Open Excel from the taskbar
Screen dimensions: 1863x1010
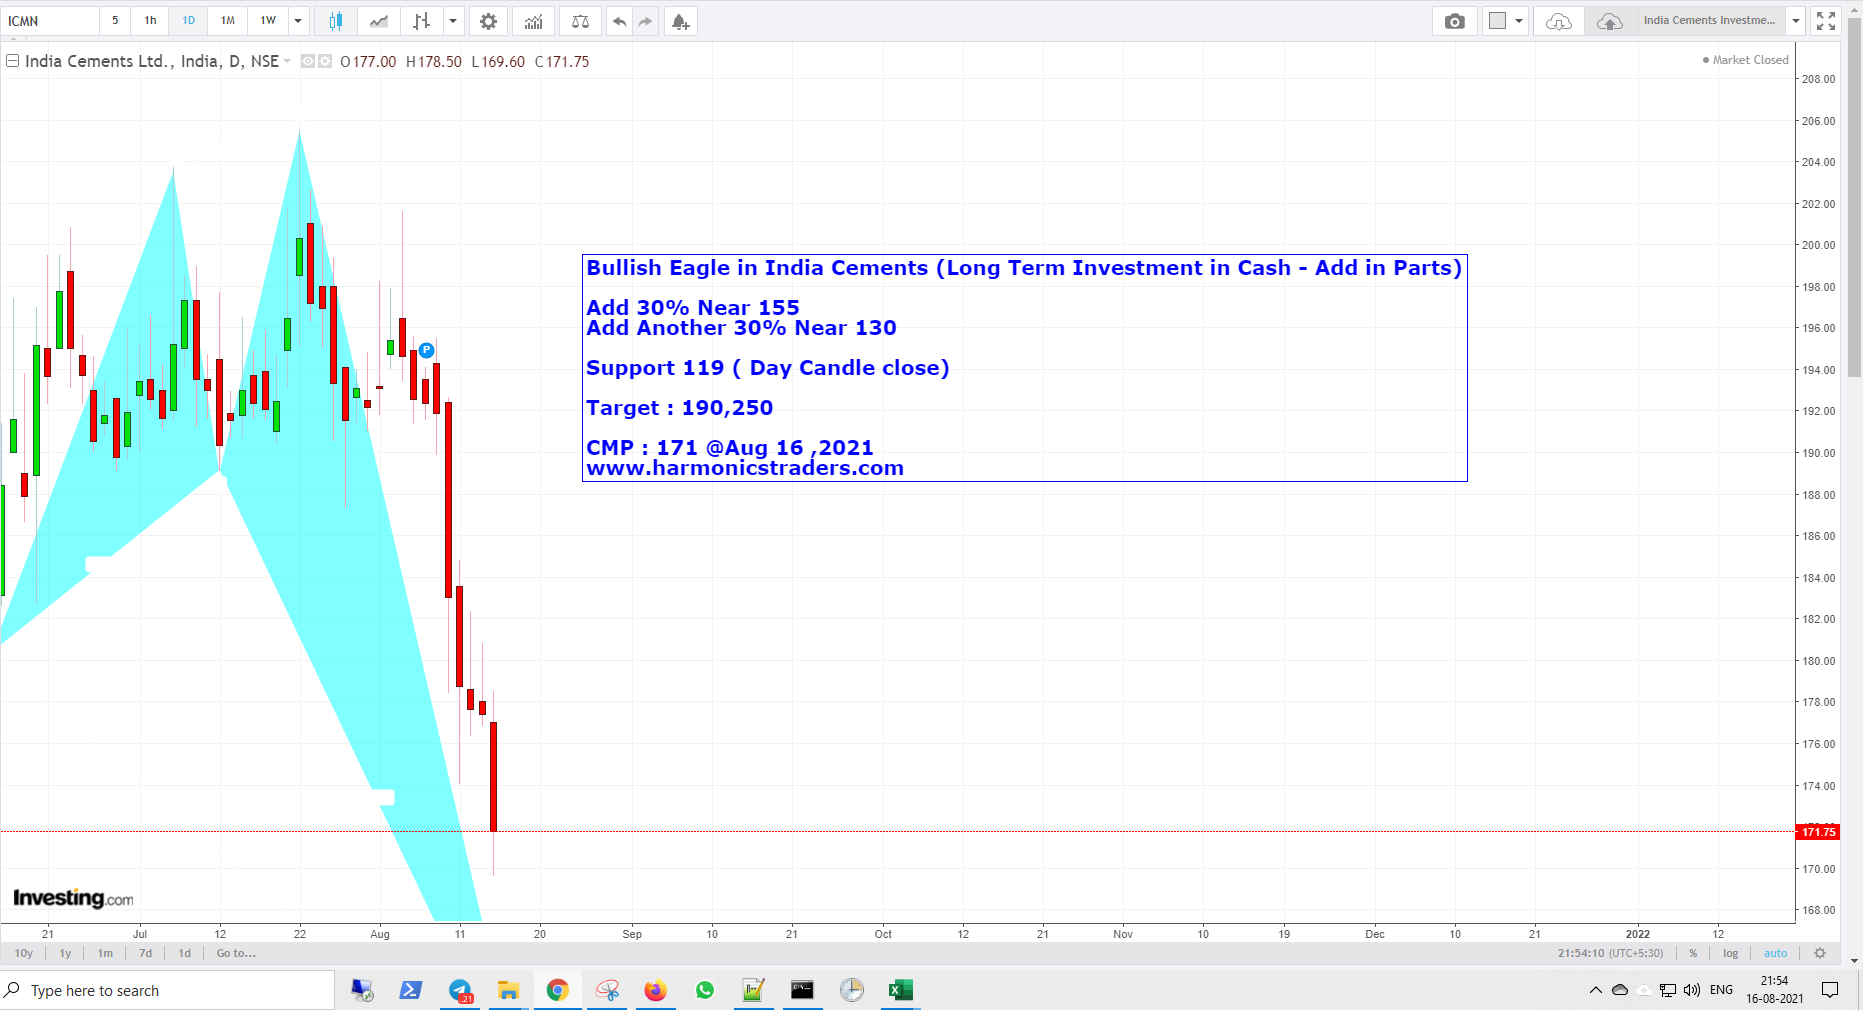900,990
